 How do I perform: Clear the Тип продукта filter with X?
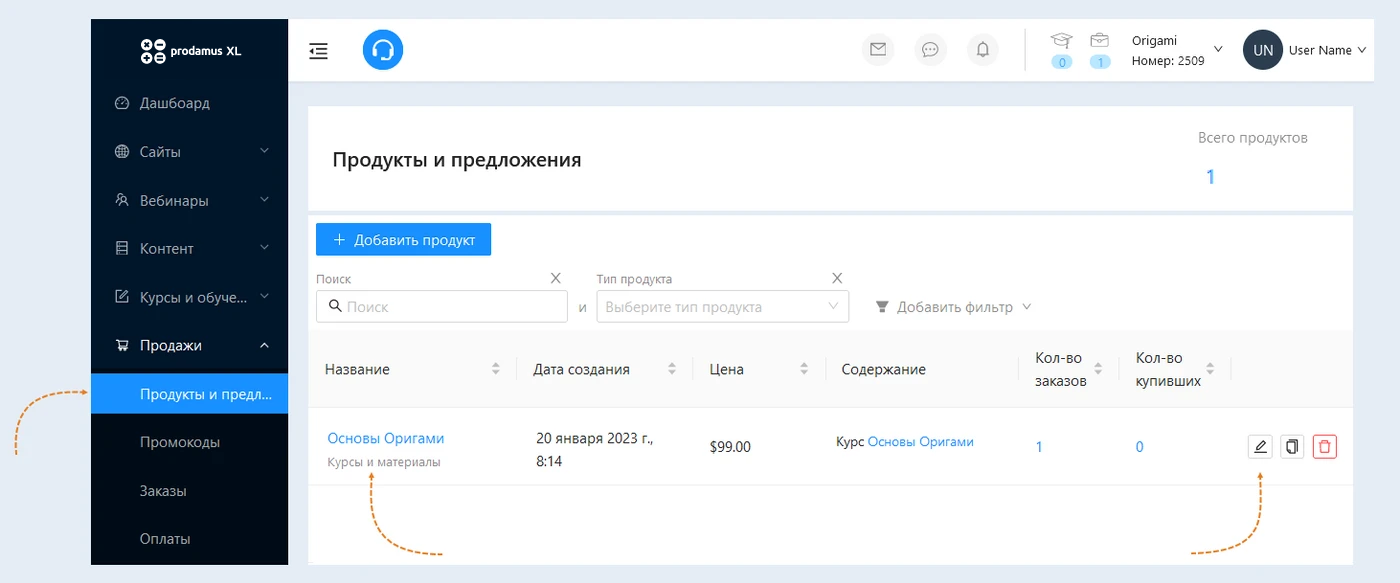coord(837,279)
